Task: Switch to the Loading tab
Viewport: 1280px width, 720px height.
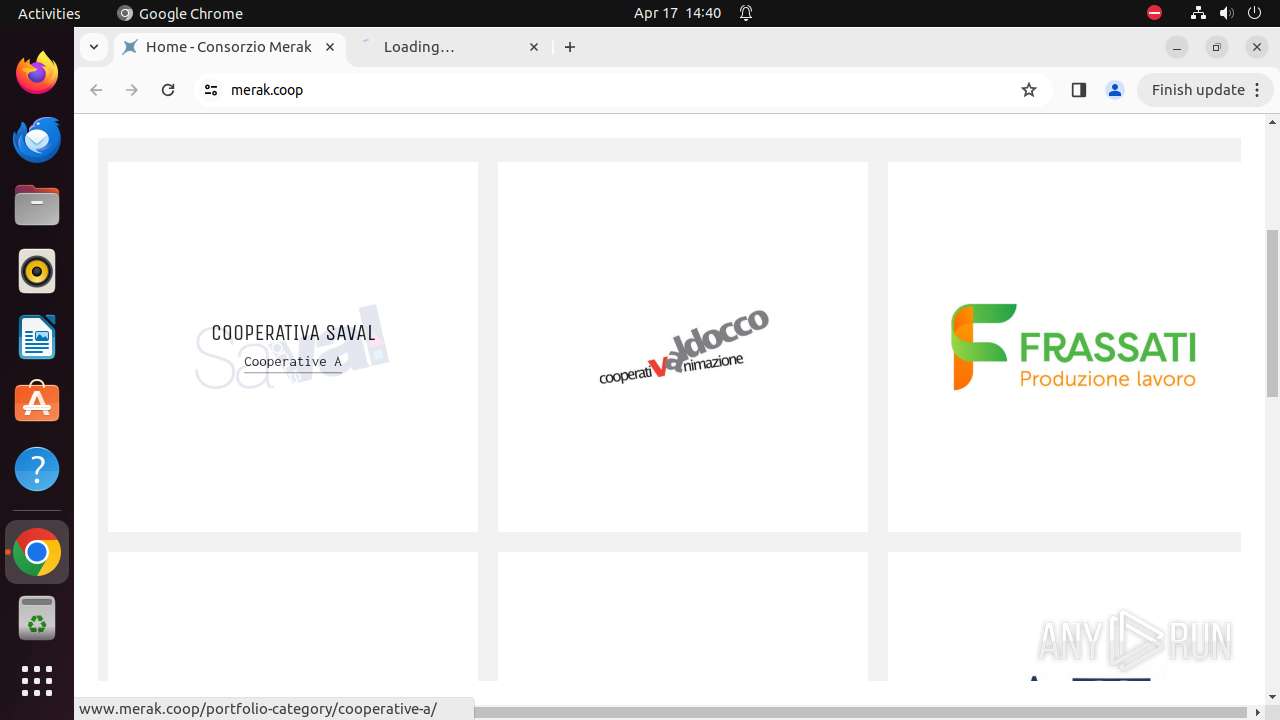Action: click(450, 47)
